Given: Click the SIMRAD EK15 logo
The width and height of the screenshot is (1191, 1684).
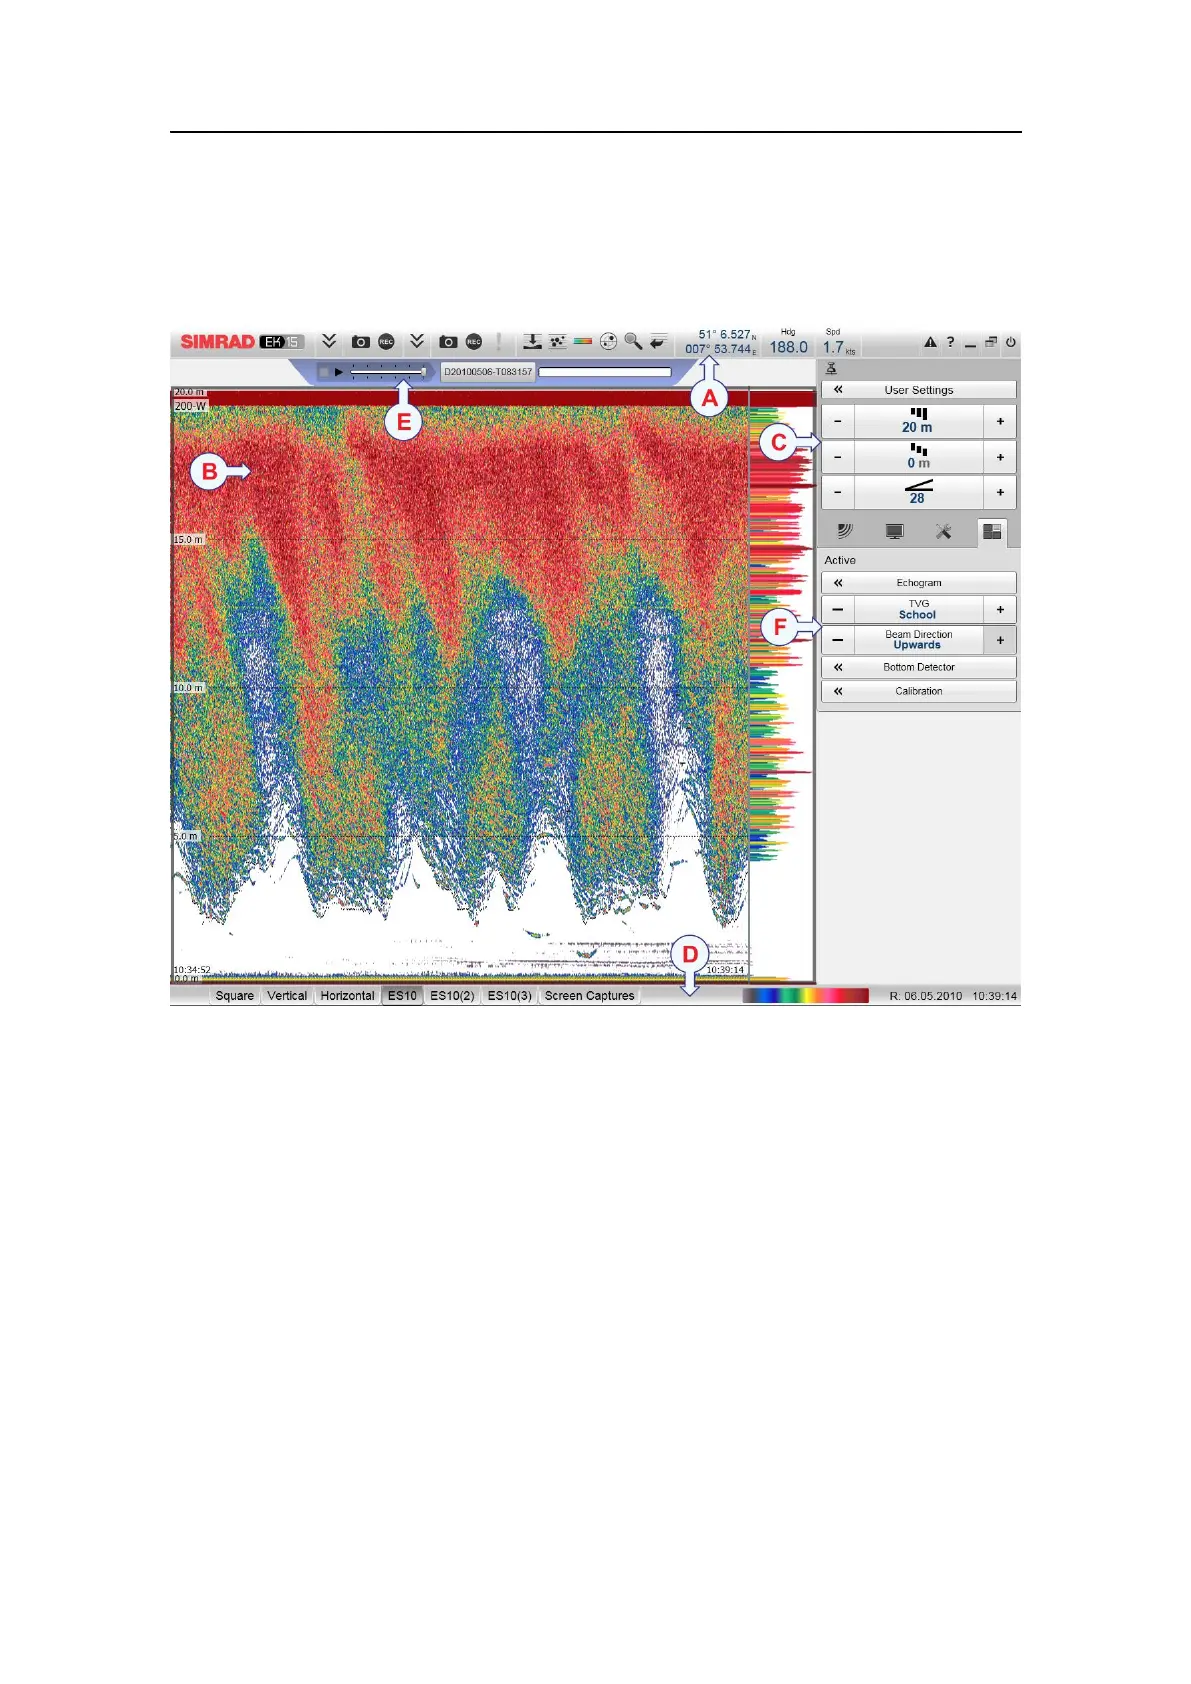Looking at the screenshot, I should coord(241,342).
